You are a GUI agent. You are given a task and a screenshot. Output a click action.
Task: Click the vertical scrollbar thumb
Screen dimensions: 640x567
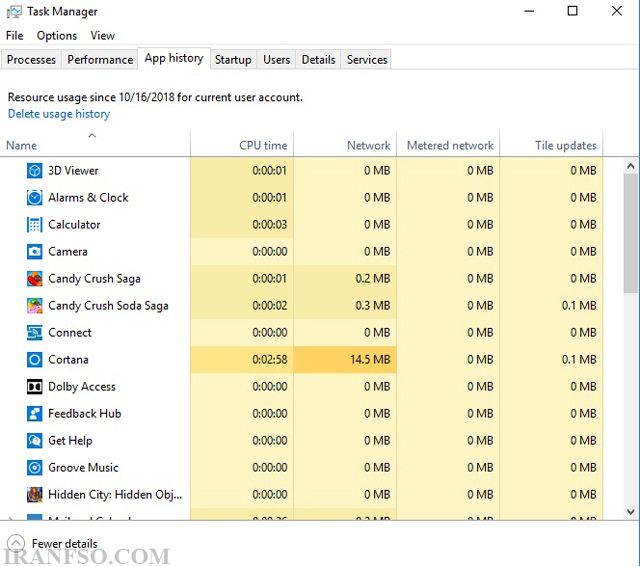pyautogui.click(x=631, y=233)
